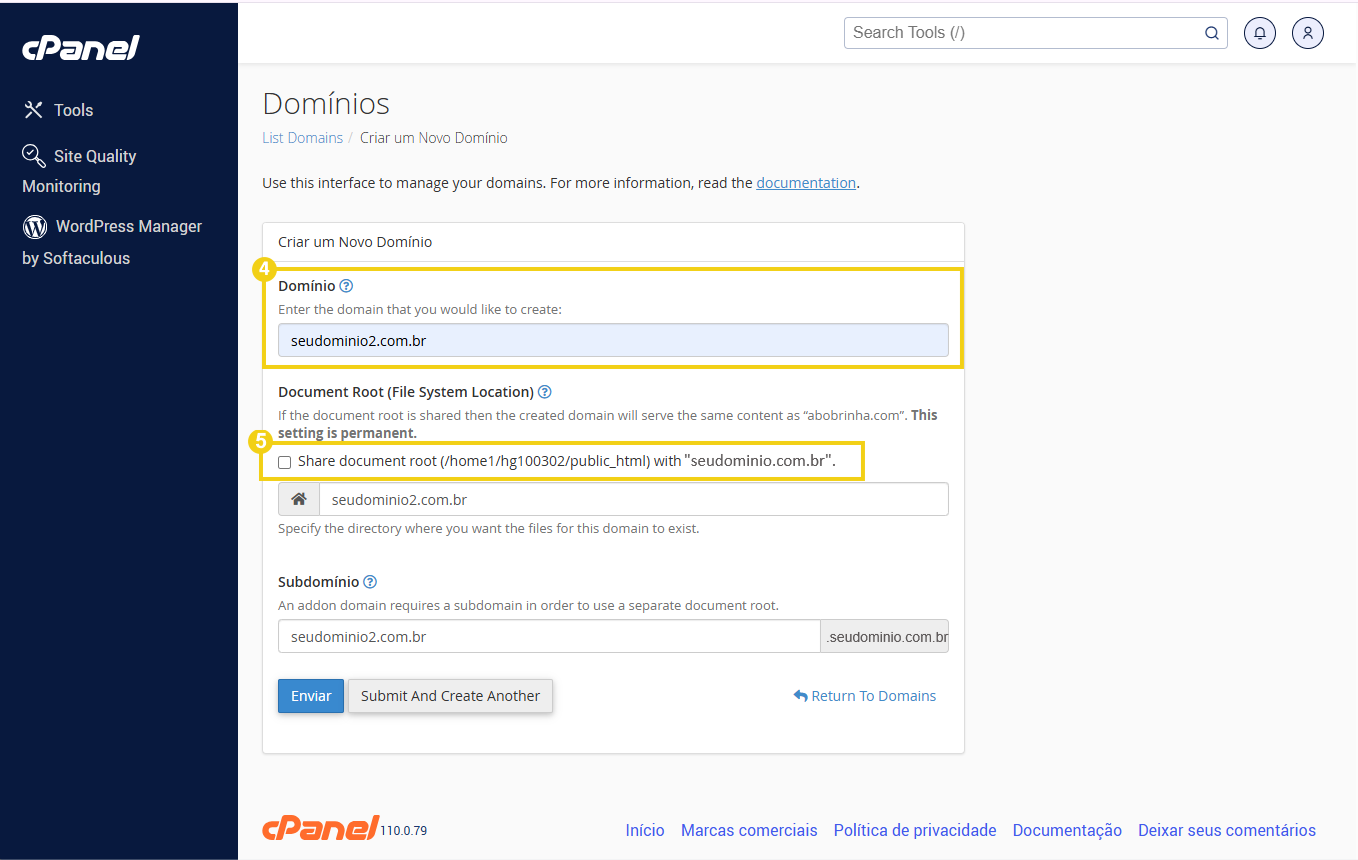
Task: Click Submit And Create Another
Action: pyautogui.click(x=450, y=695)
